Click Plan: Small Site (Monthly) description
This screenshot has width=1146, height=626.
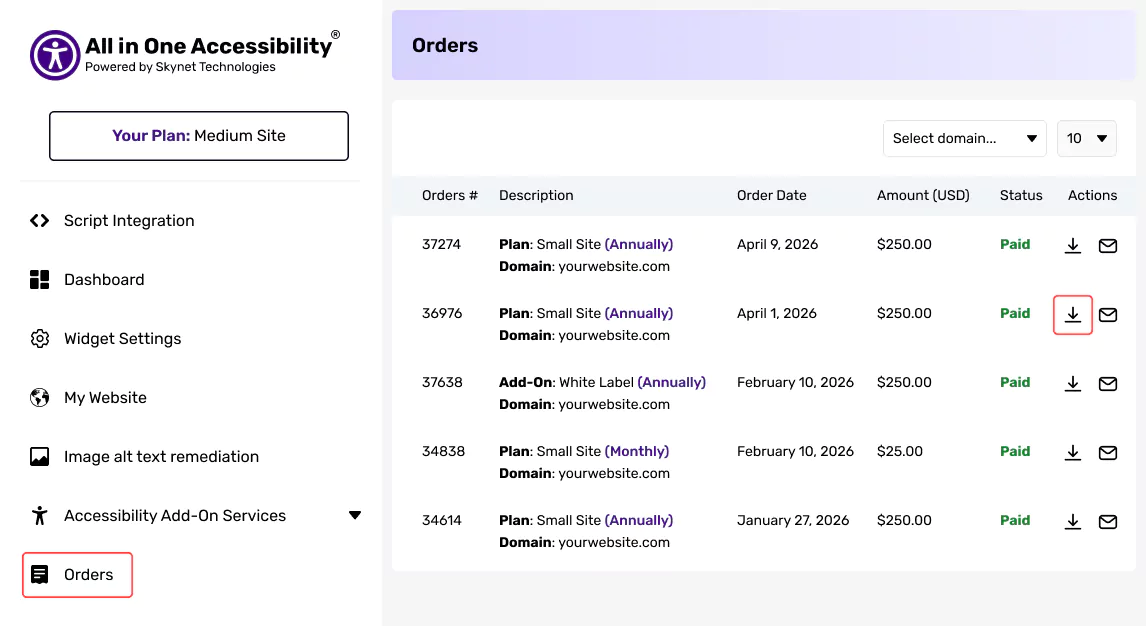pos(584,451)
